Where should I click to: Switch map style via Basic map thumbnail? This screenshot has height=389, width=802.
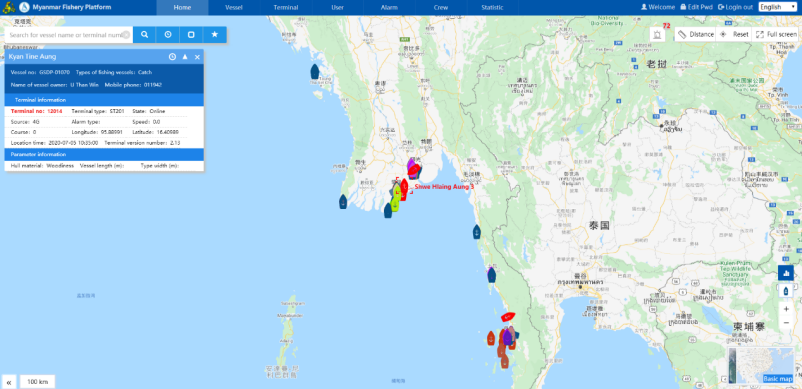(761, 365)
